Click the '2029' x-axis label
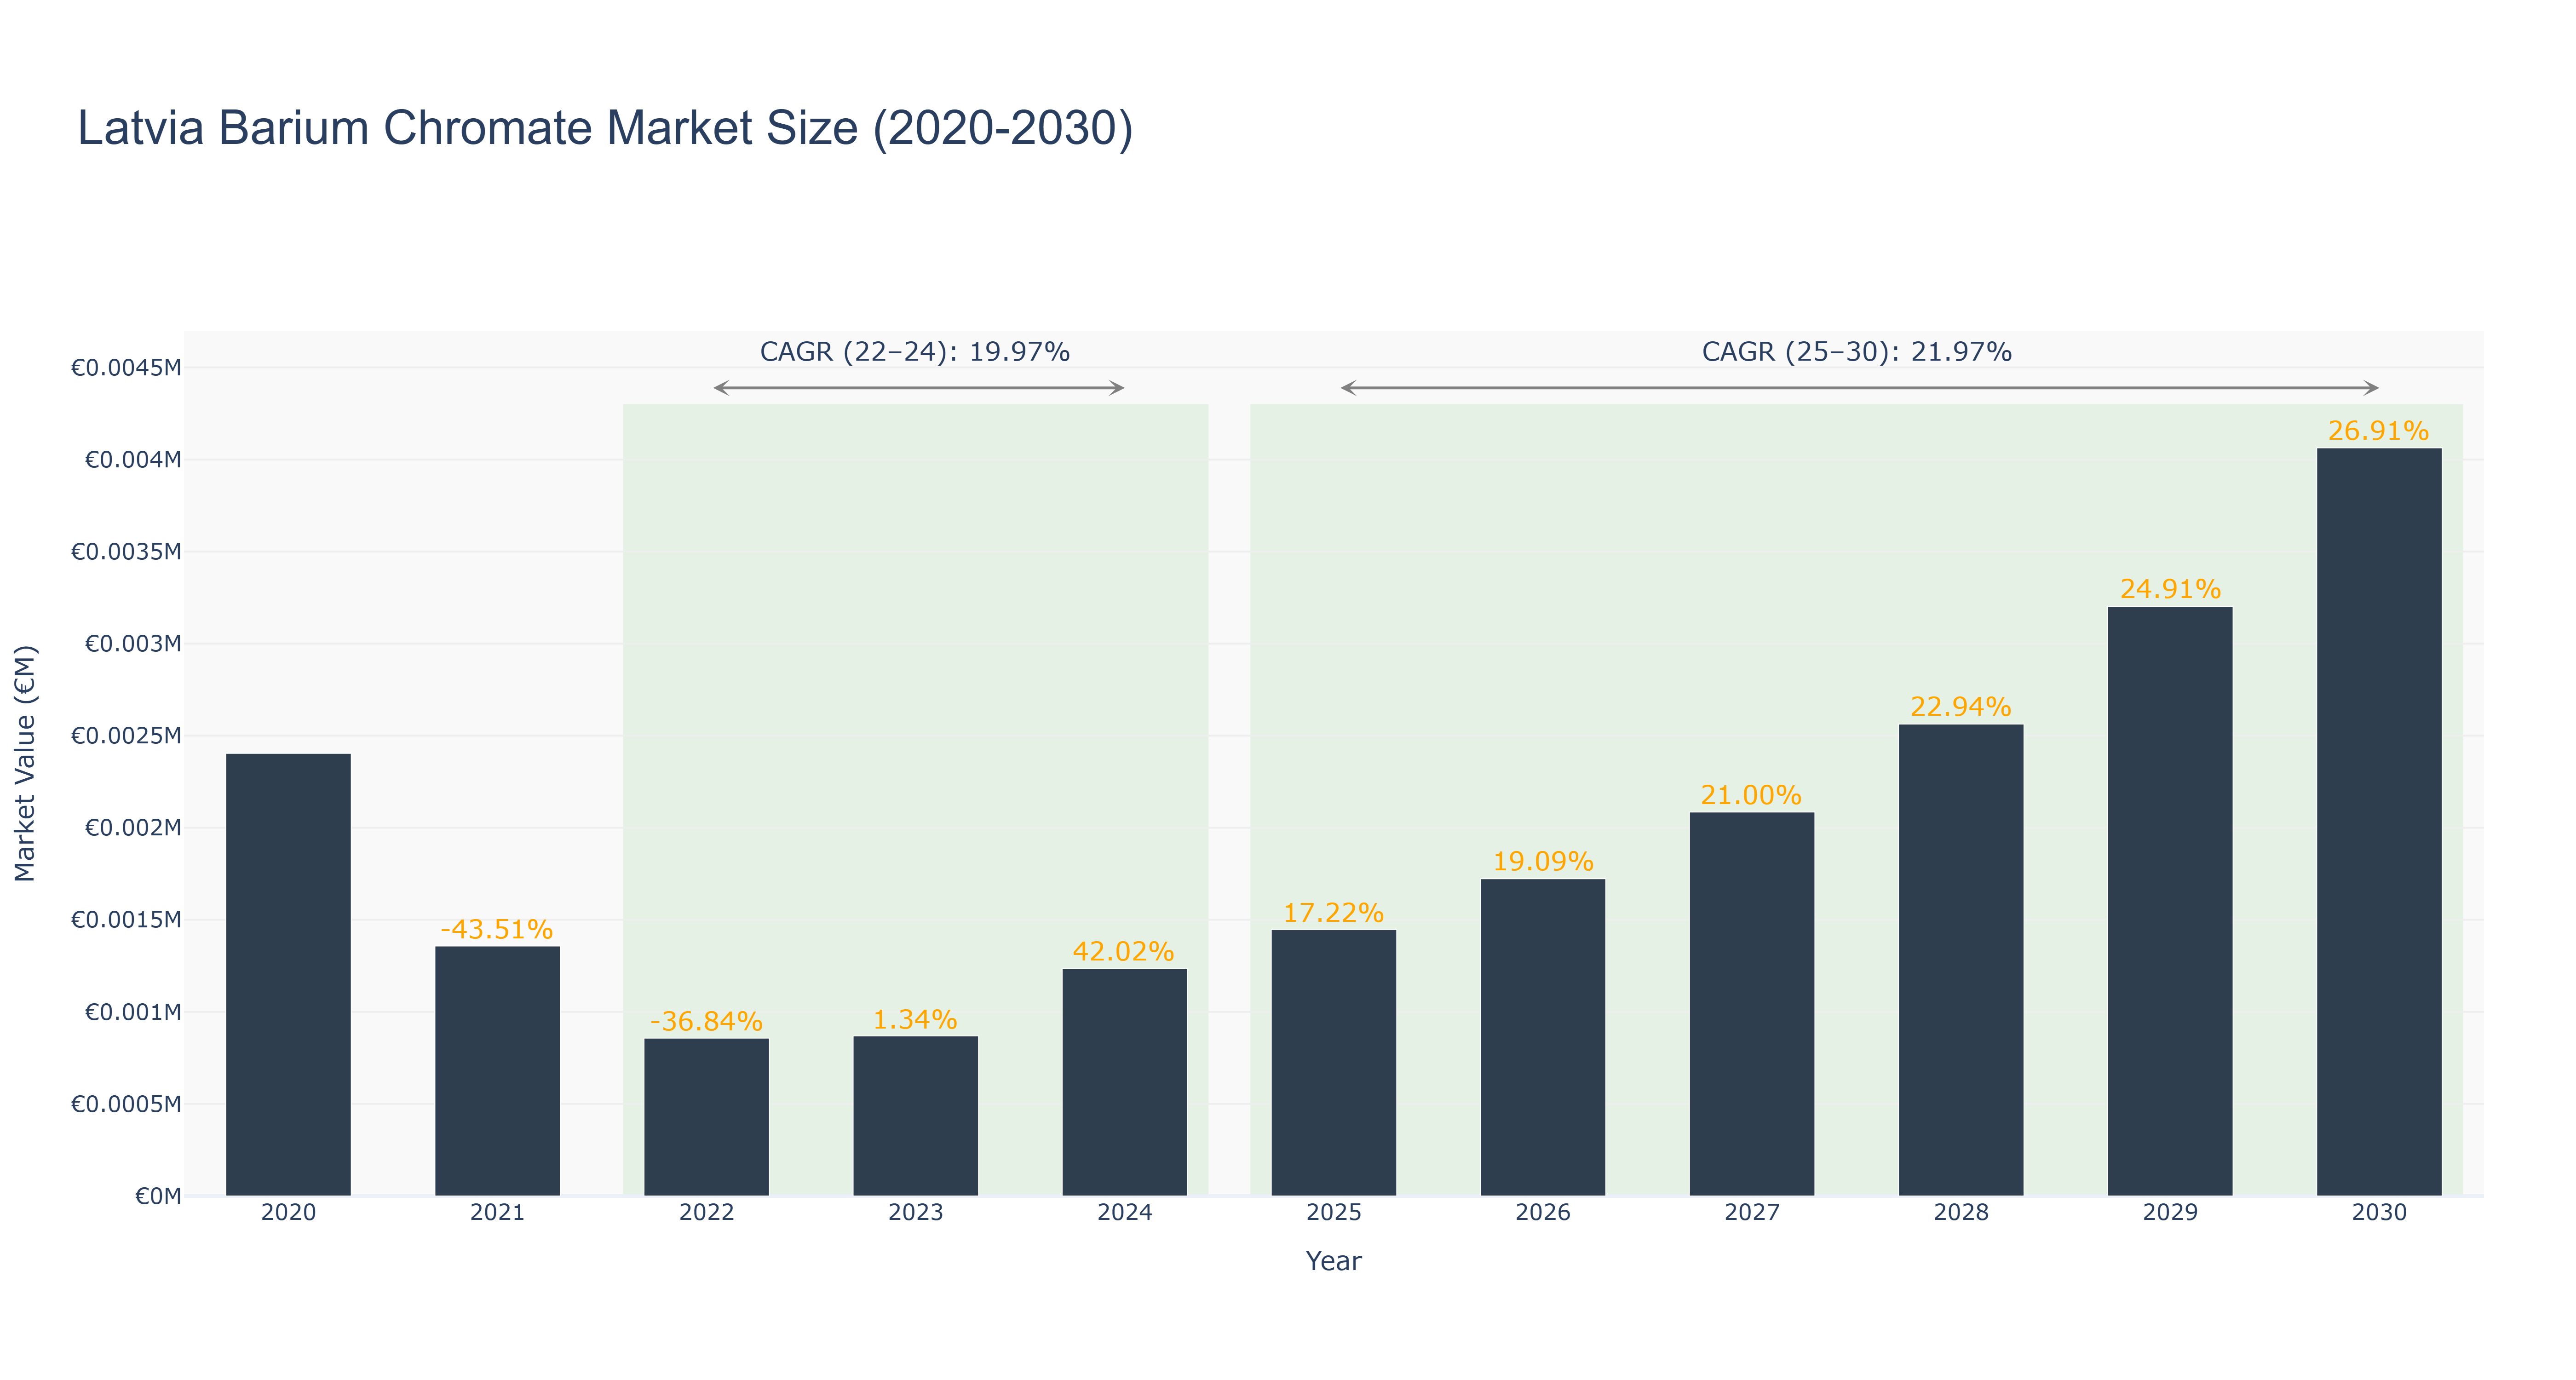Viewport: 2576px width, 1380px height. pos(2169,1213)
